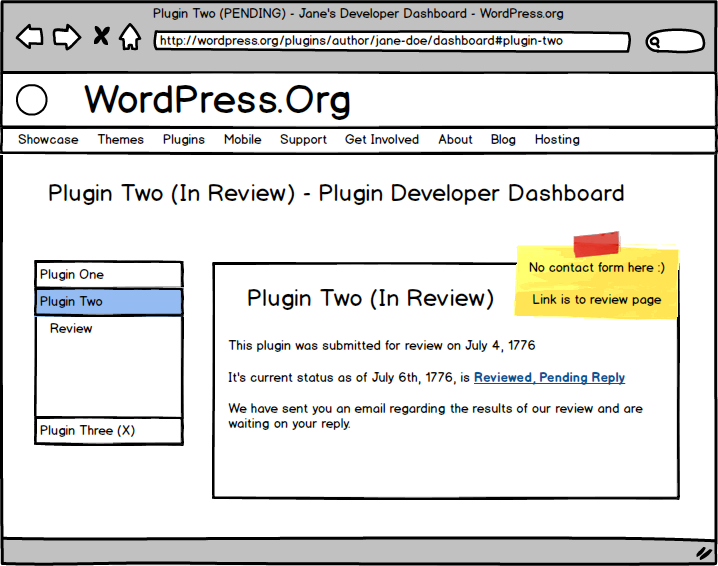
Task: Open the Themes menu item
Action: 120,140
